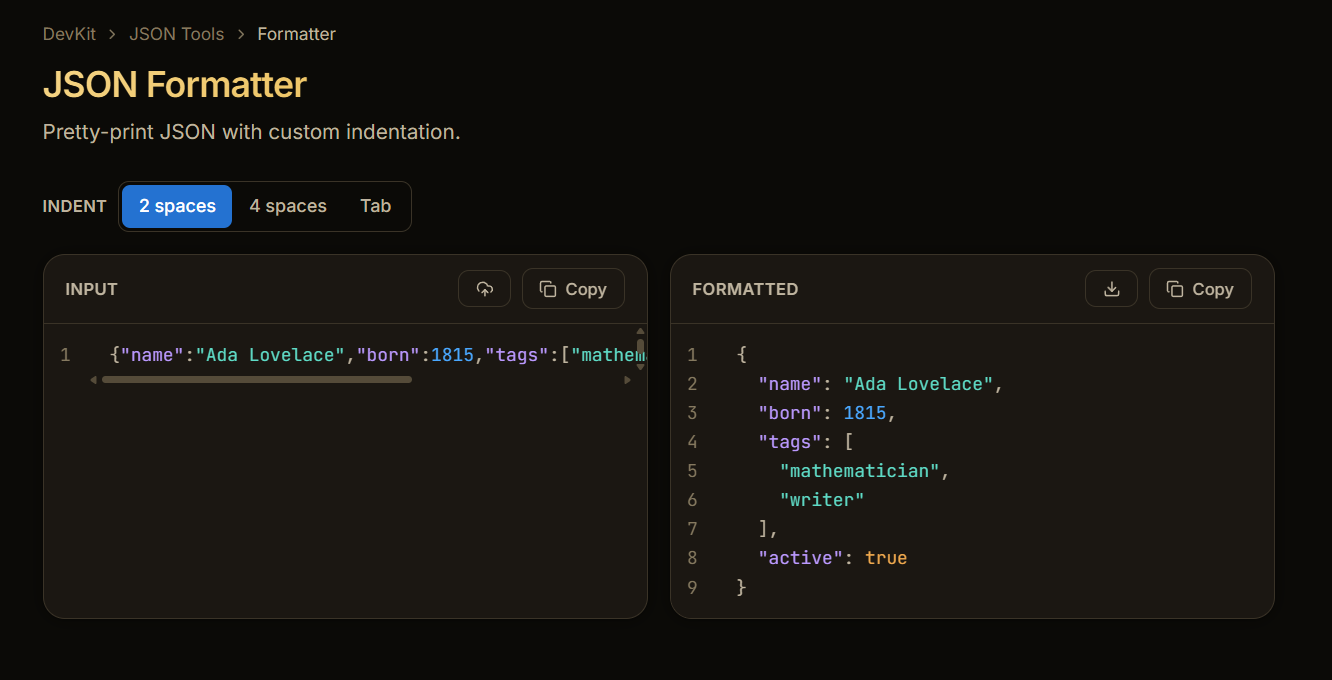Screen dimensions: 1332x680
Task: Click the 1815 value in formatted output
Action: click(x=865, y=413)
